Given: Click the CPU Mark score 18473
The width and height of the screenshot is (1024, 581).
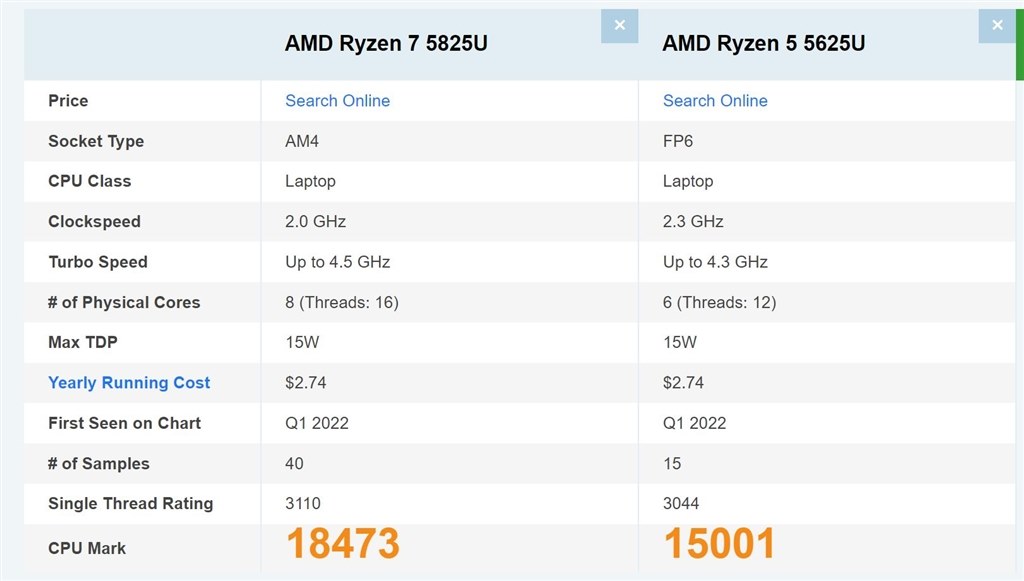Looking at the screenshot, I should [344, 544].
